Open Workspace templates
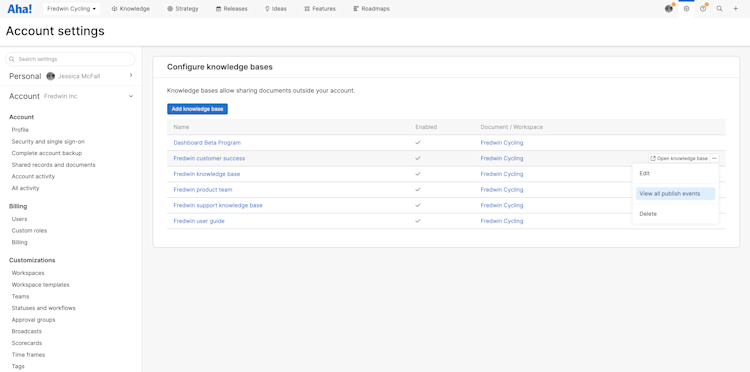 [41, 285]
